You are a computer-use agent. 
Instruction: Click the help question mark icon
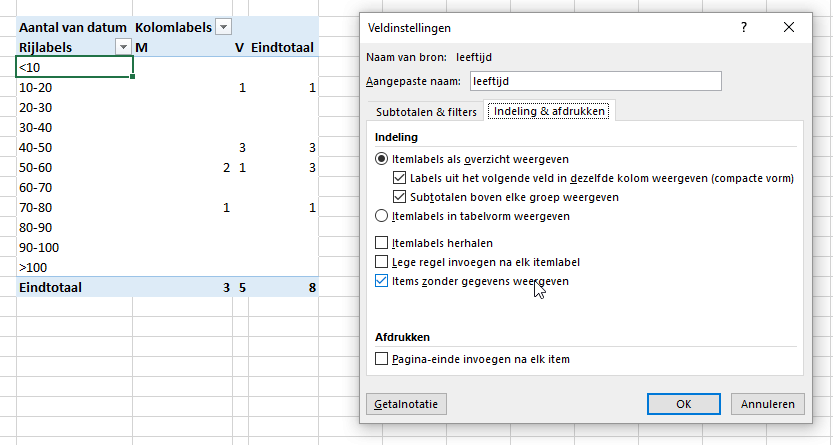coord(744,28)
